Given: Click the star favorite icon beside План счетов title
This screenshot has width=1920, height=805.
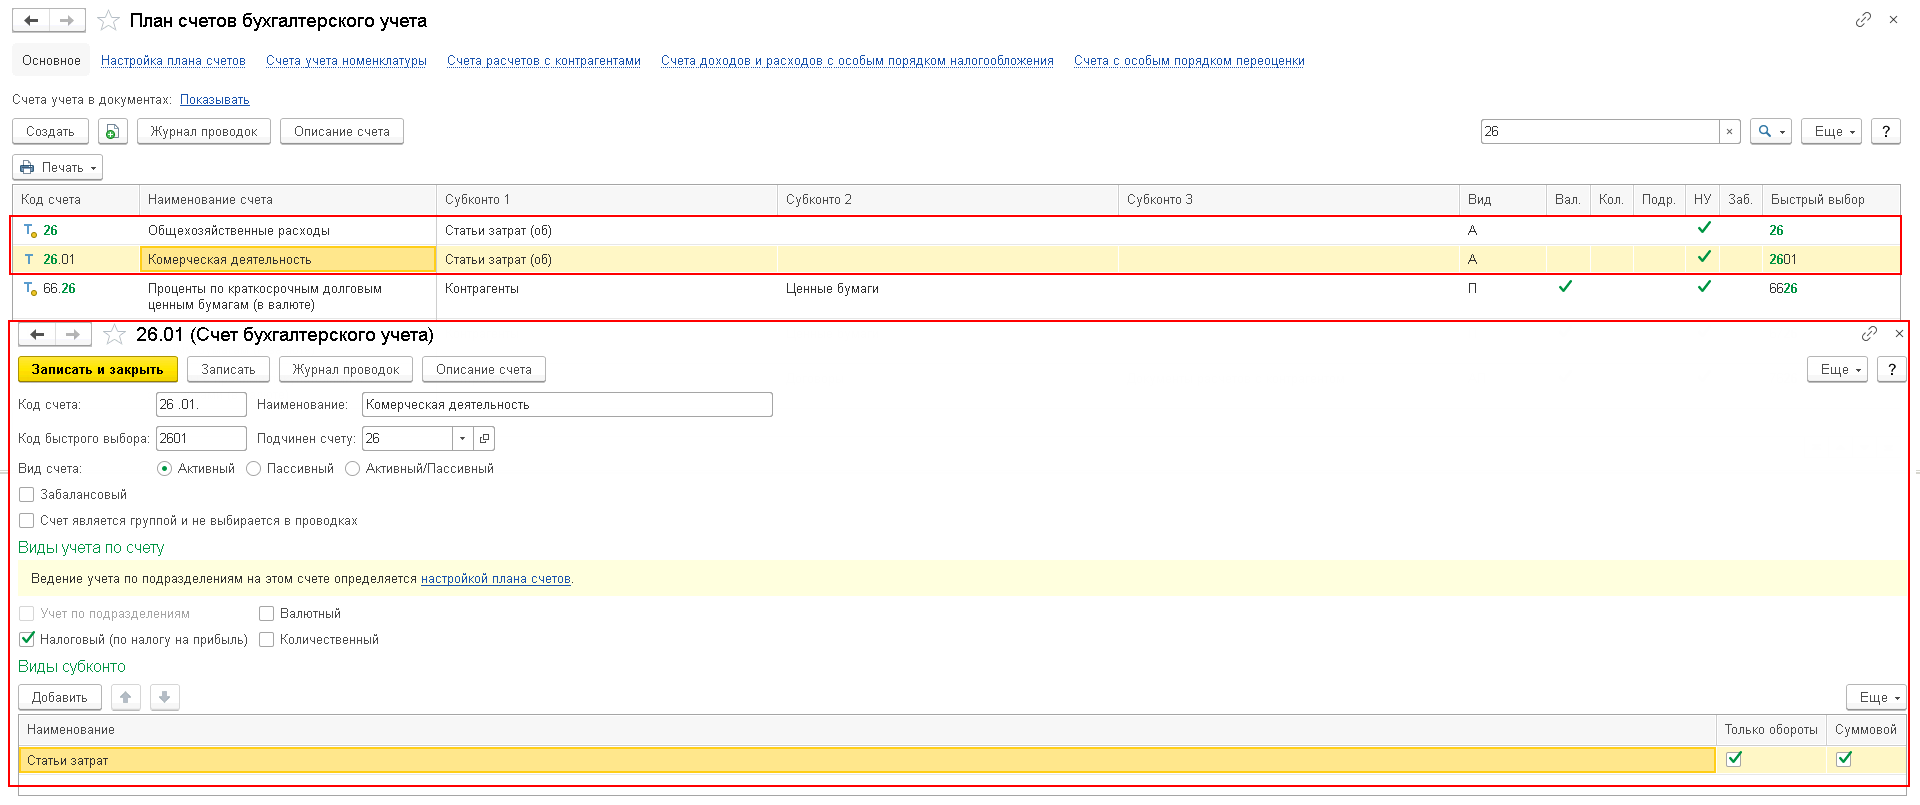Looking at the screenshot, I should pyautogui.click(x=109, y=21).
